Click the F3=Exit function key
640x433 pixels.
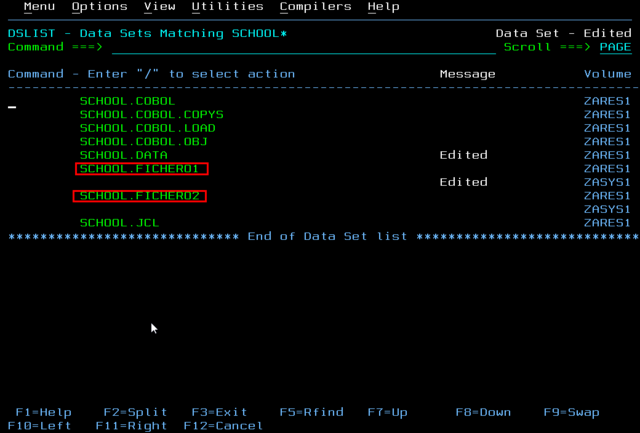point(219,412)
